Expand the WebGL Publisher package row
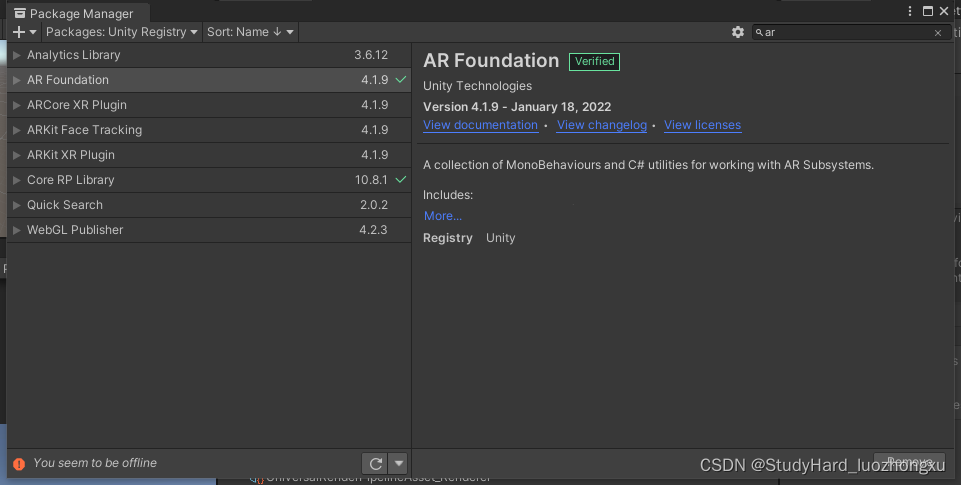The height and width of the screenshot is (485, 961). pyautogui.click(x=17, y=231)
